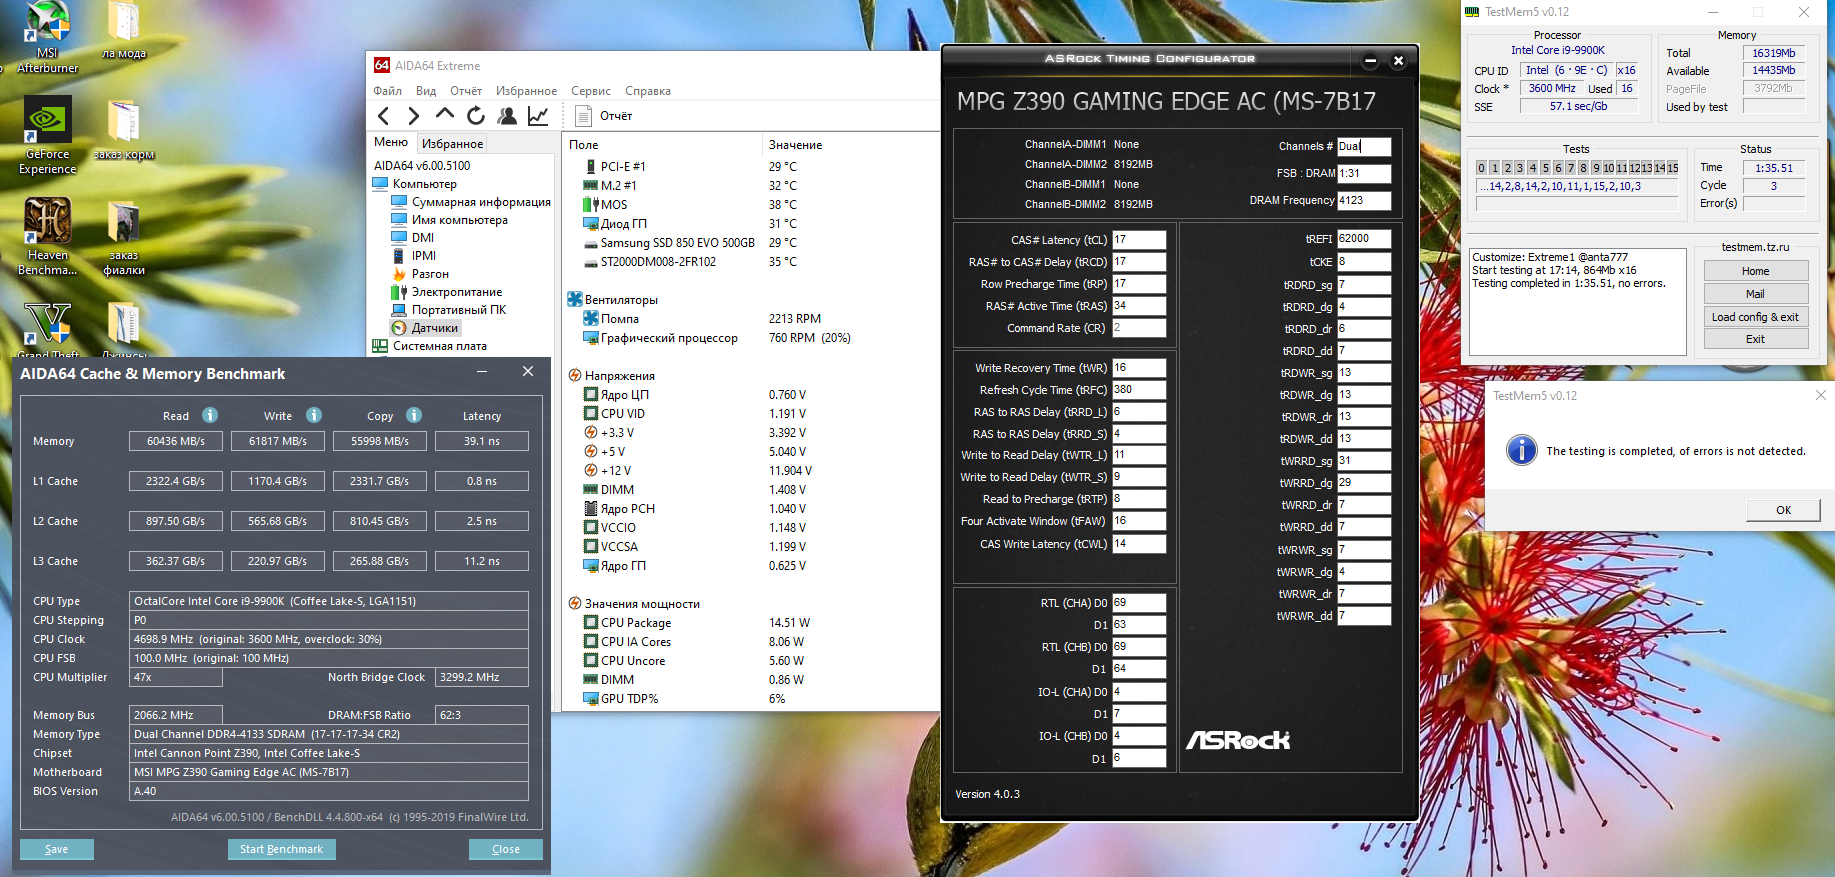Confirm the TestMem5 completion dialog with OK

1784,510
